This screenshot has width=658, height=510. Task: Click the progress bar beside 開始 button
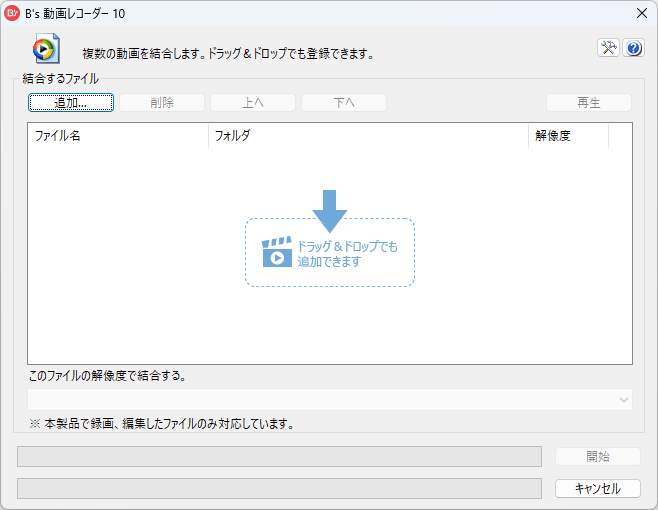pos(280,456)
